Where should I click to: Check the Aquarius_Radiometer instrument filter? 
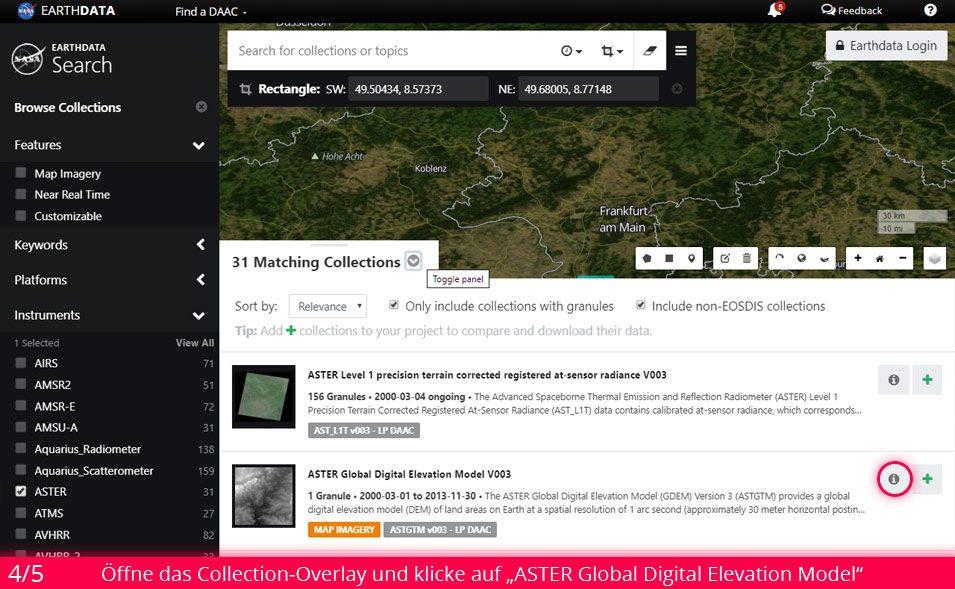[21, 448]
